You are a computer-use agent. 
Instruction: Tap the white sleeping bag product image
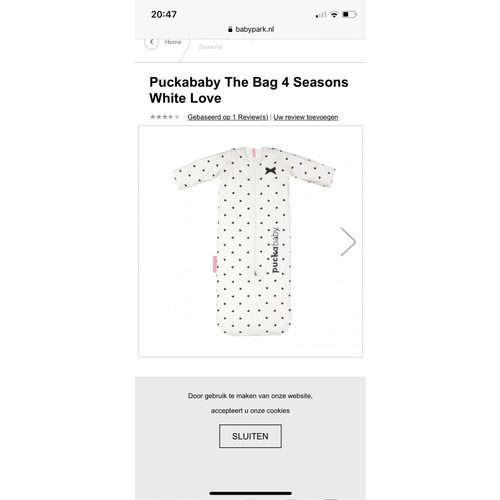click(x=254, y=241)
